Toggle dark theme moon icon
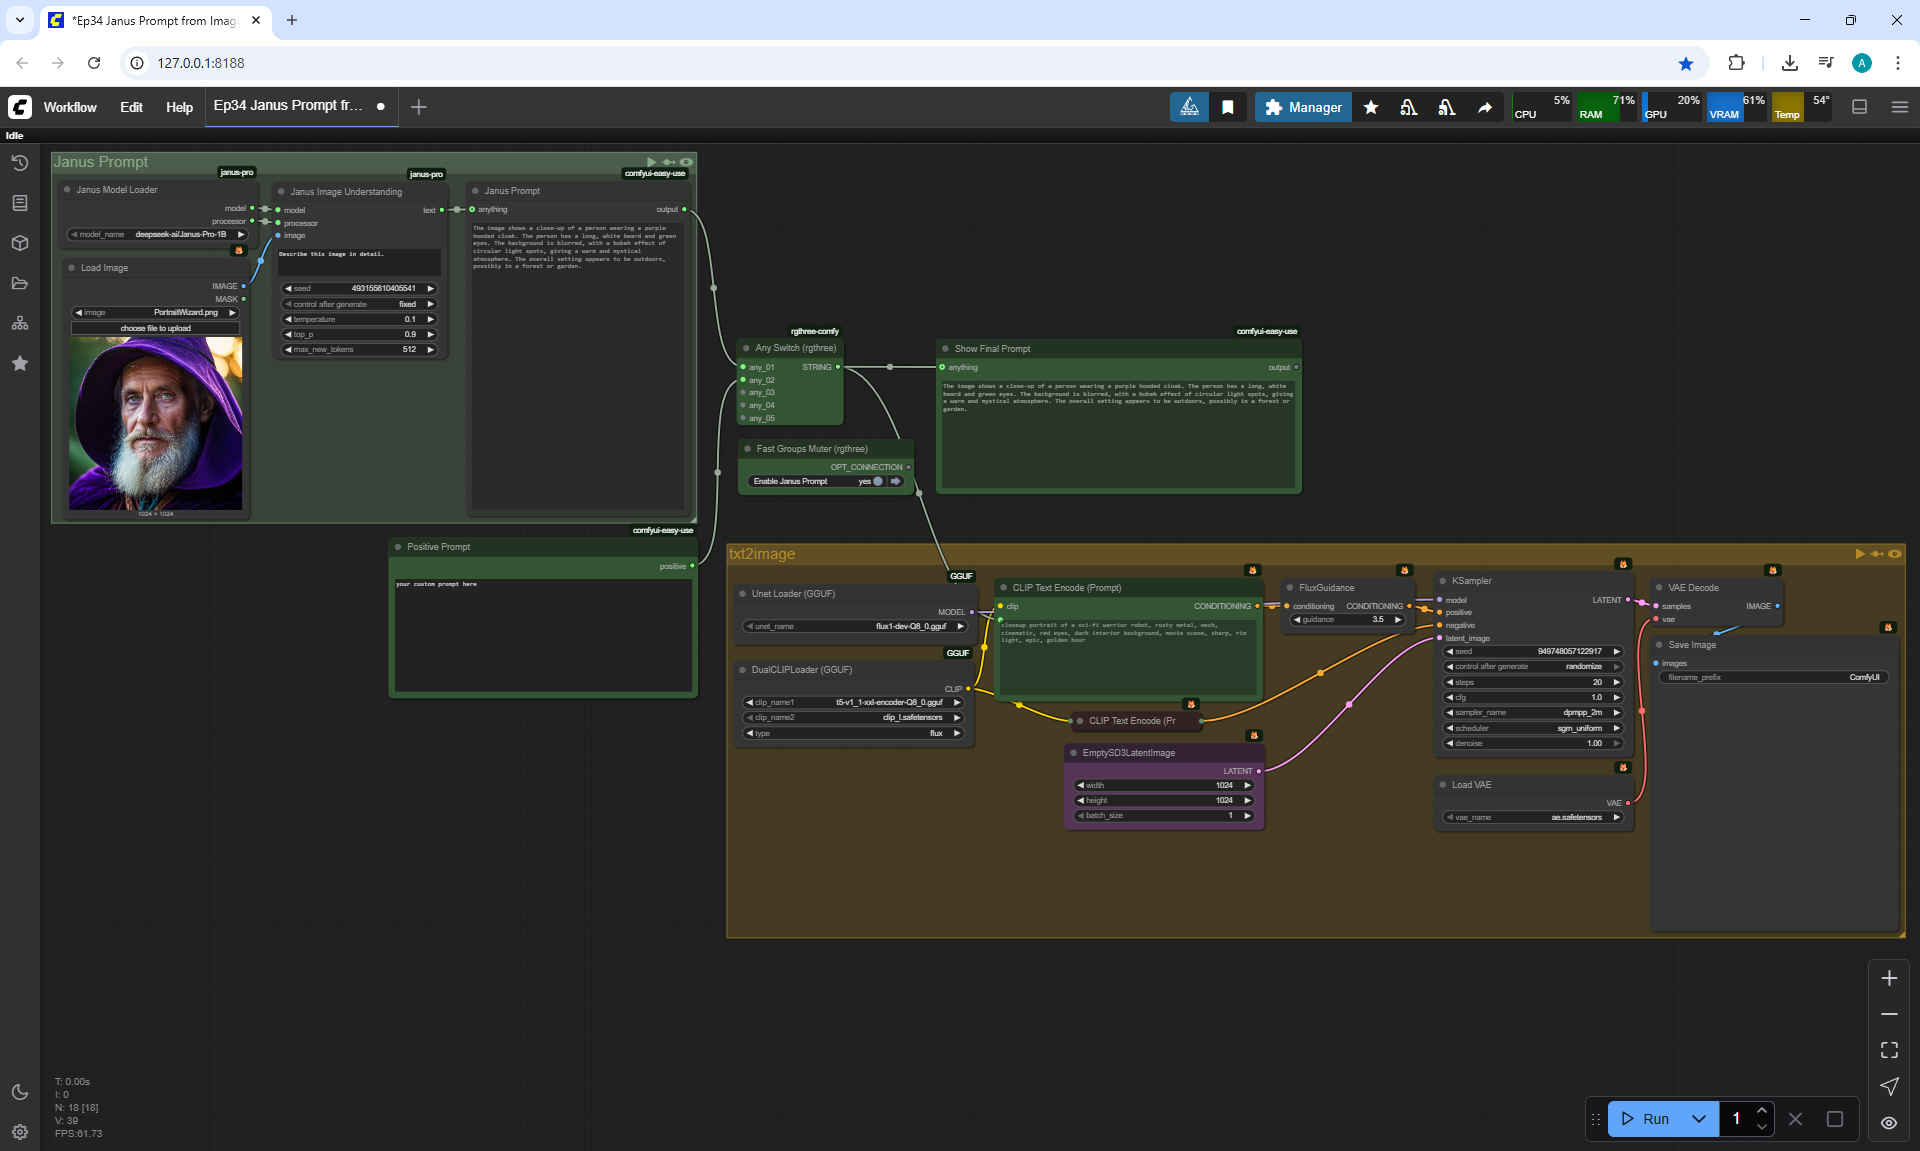1920x1151 pixels. coord(20,1092)
